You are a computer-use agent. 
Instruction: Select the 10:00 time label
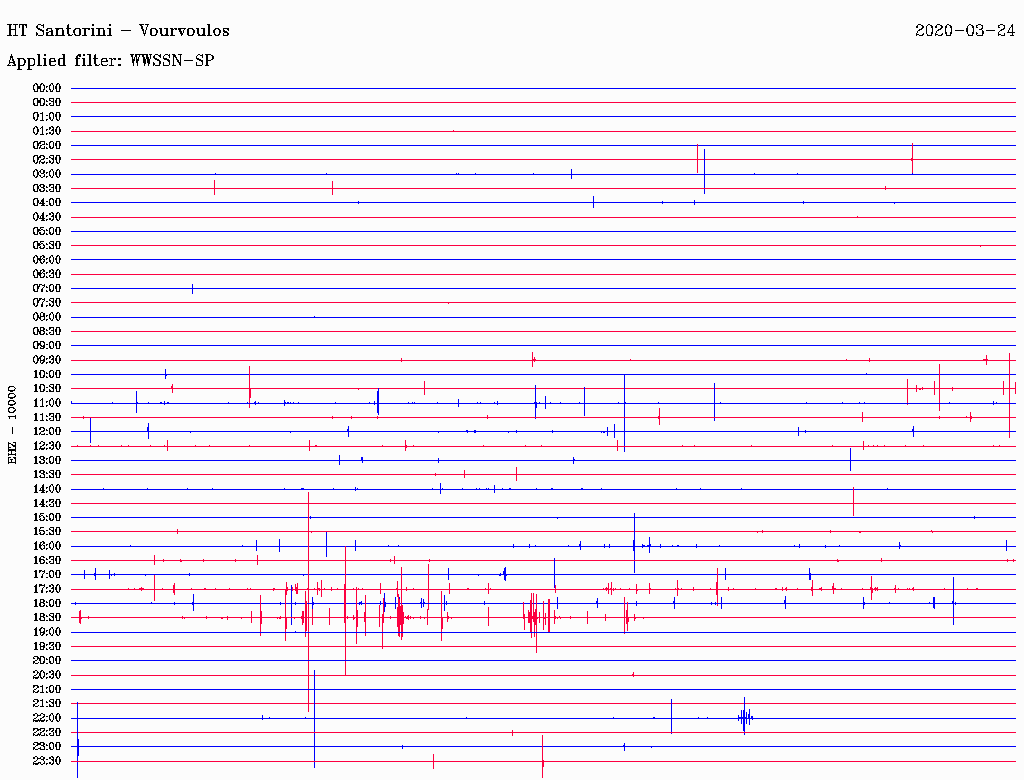pyautogui.click(x=47, y=374)
